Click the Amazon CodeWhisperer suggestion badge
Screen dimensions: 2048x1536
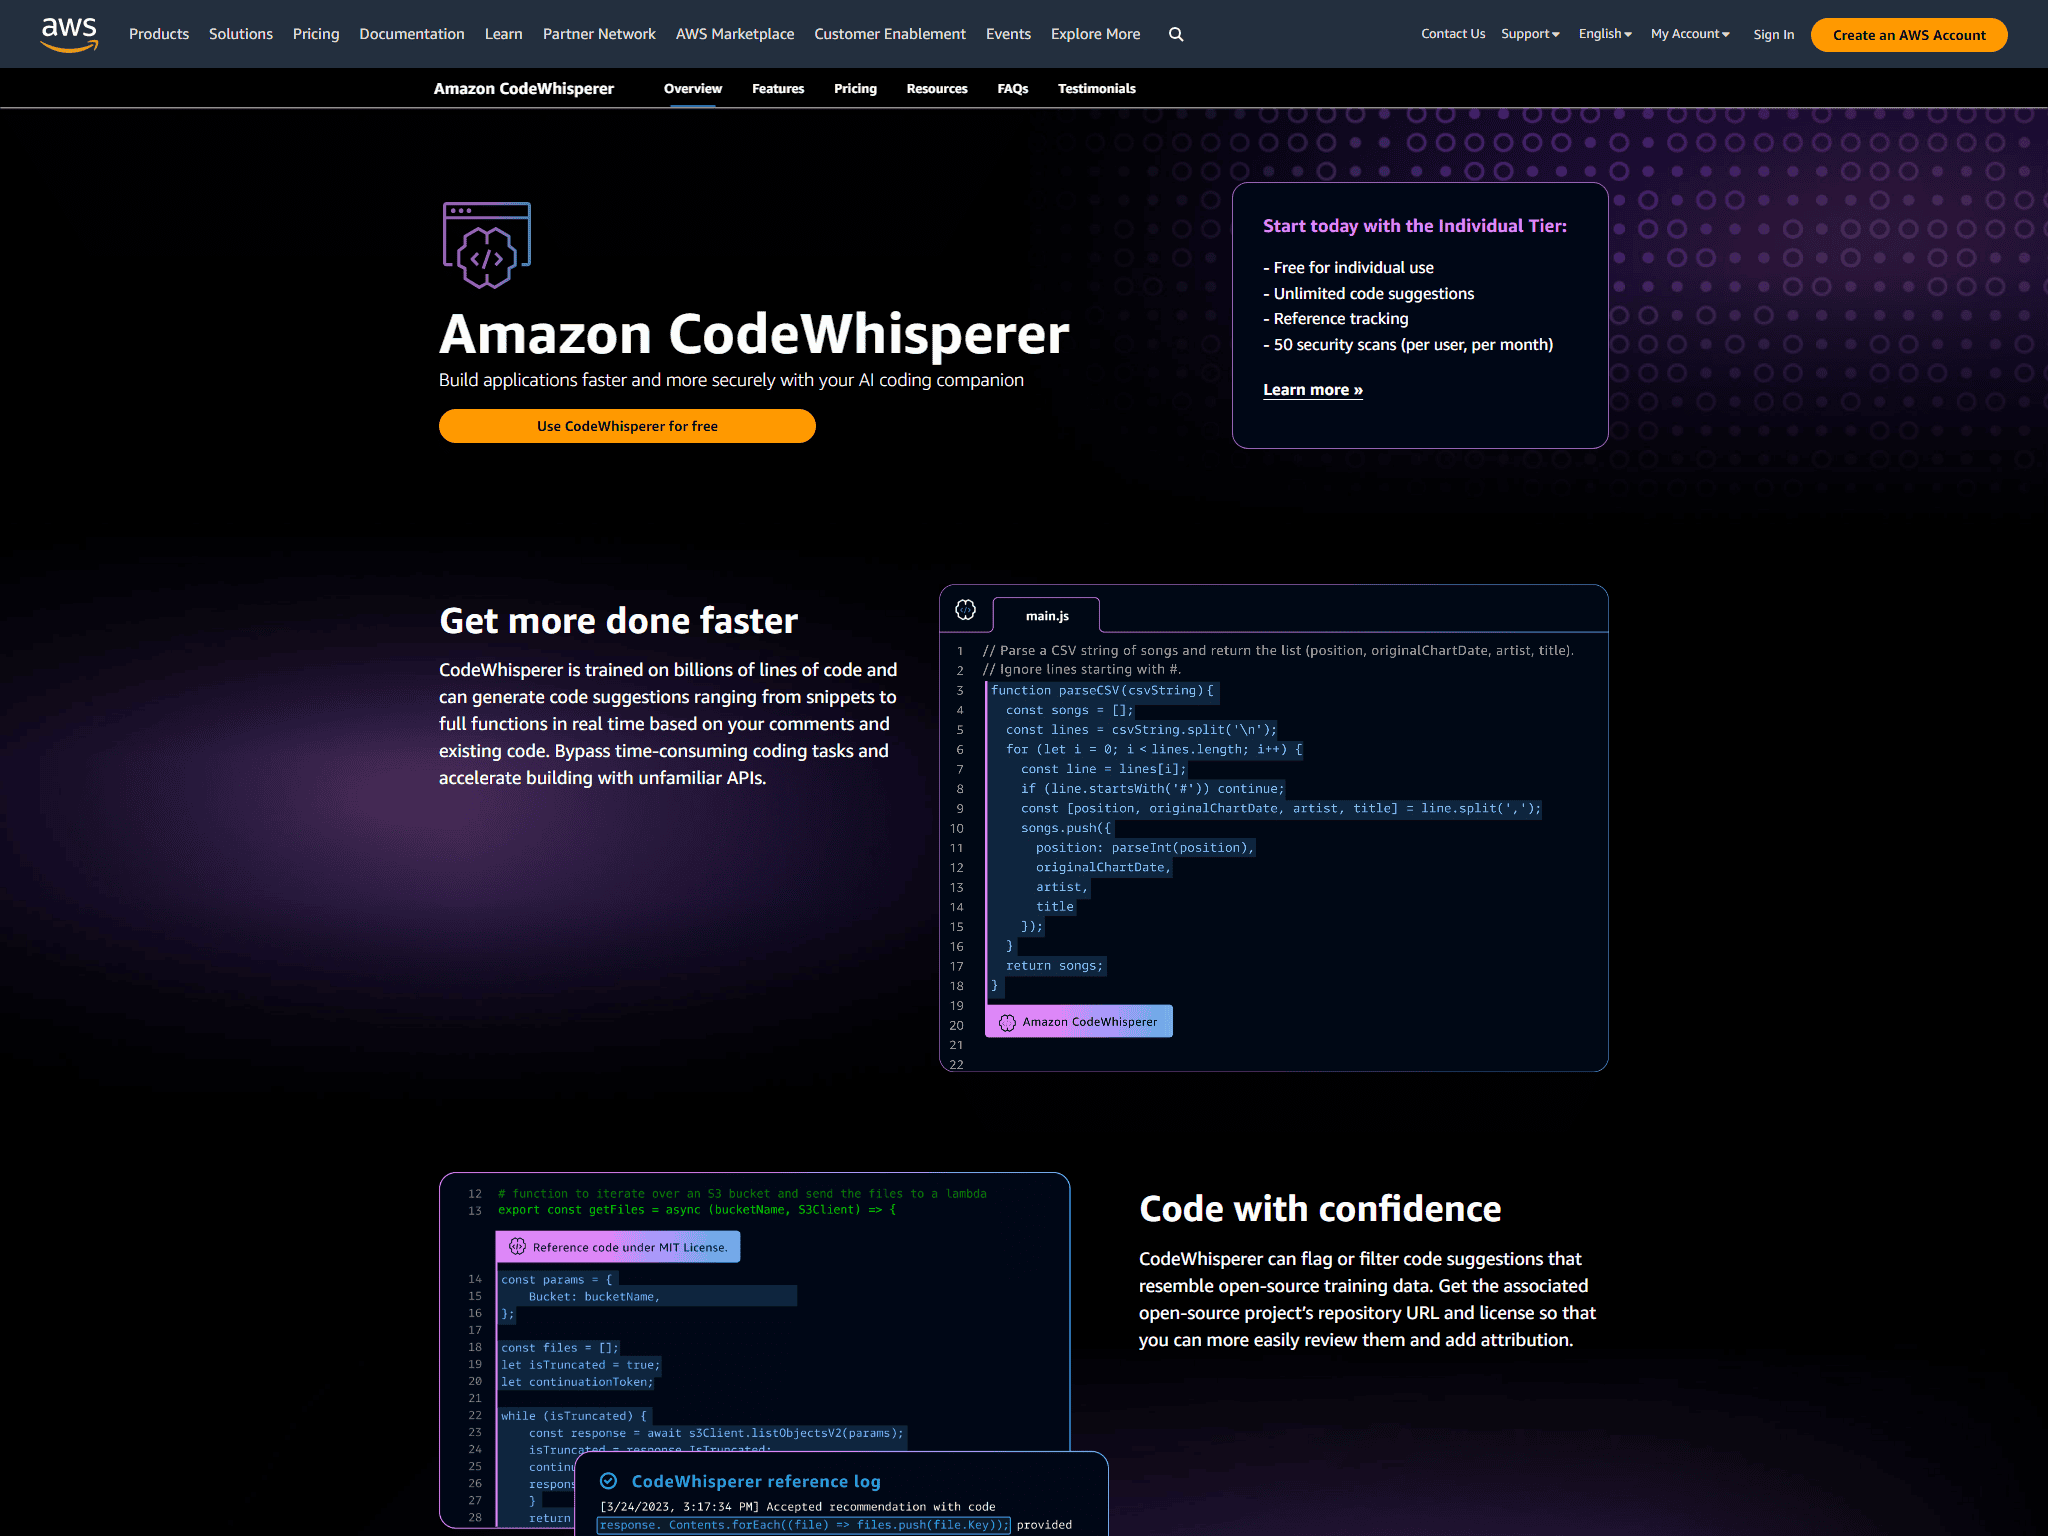pos(1079,1021)
